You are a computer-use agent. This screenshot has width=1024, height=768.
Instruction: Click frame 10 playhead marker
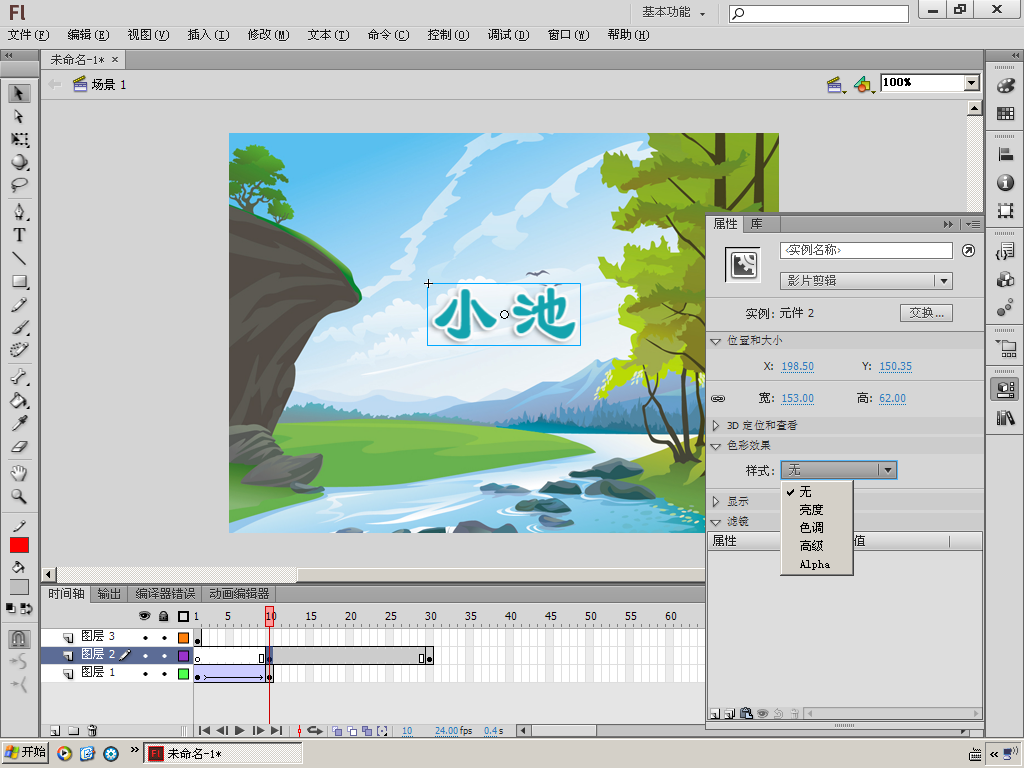[270, 616]
